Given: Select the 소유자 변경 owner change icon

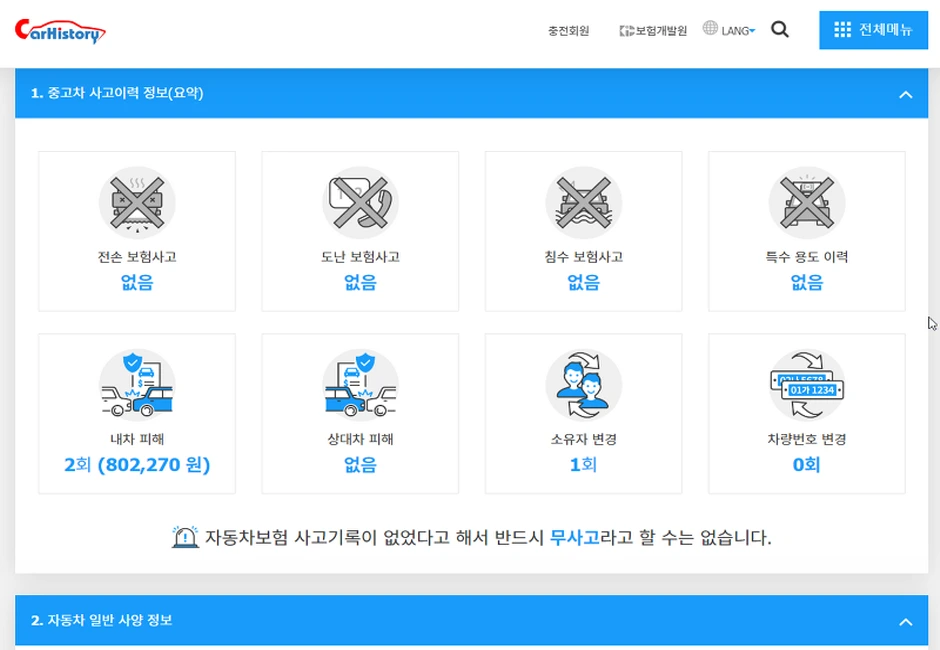Looking at the screenshot, I should pos(583,383).
